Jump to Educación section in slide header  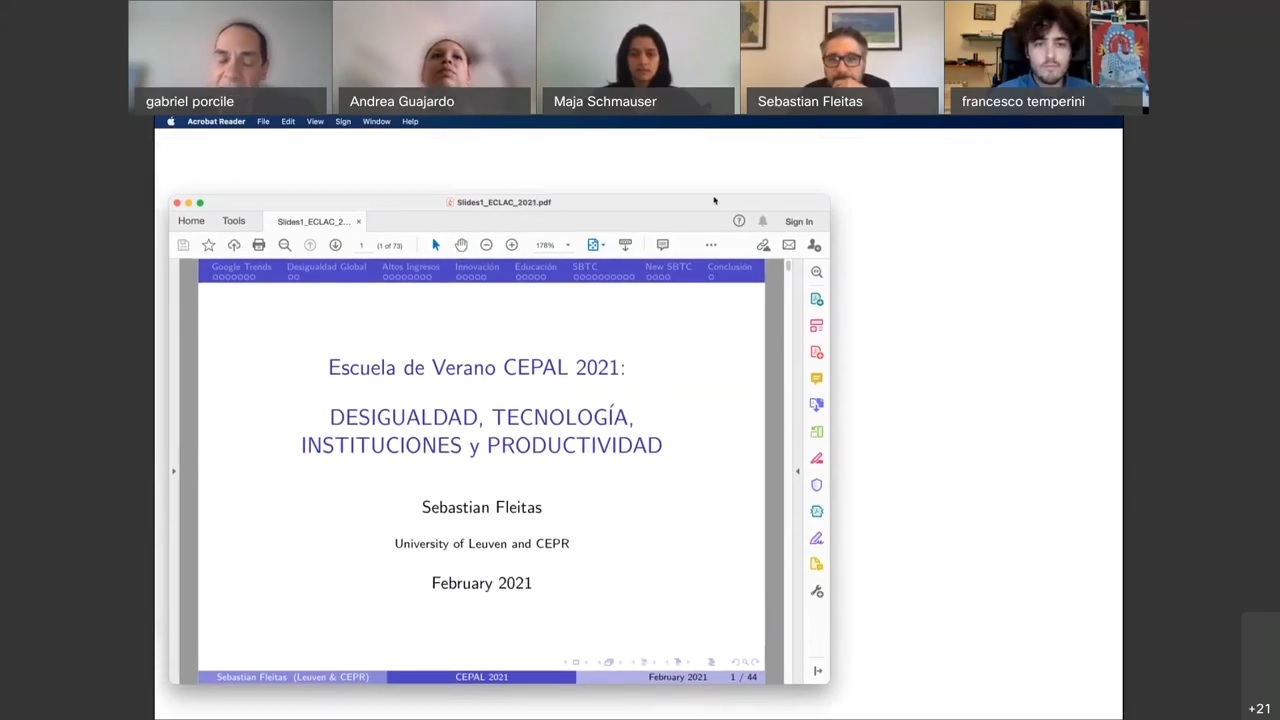535,267
